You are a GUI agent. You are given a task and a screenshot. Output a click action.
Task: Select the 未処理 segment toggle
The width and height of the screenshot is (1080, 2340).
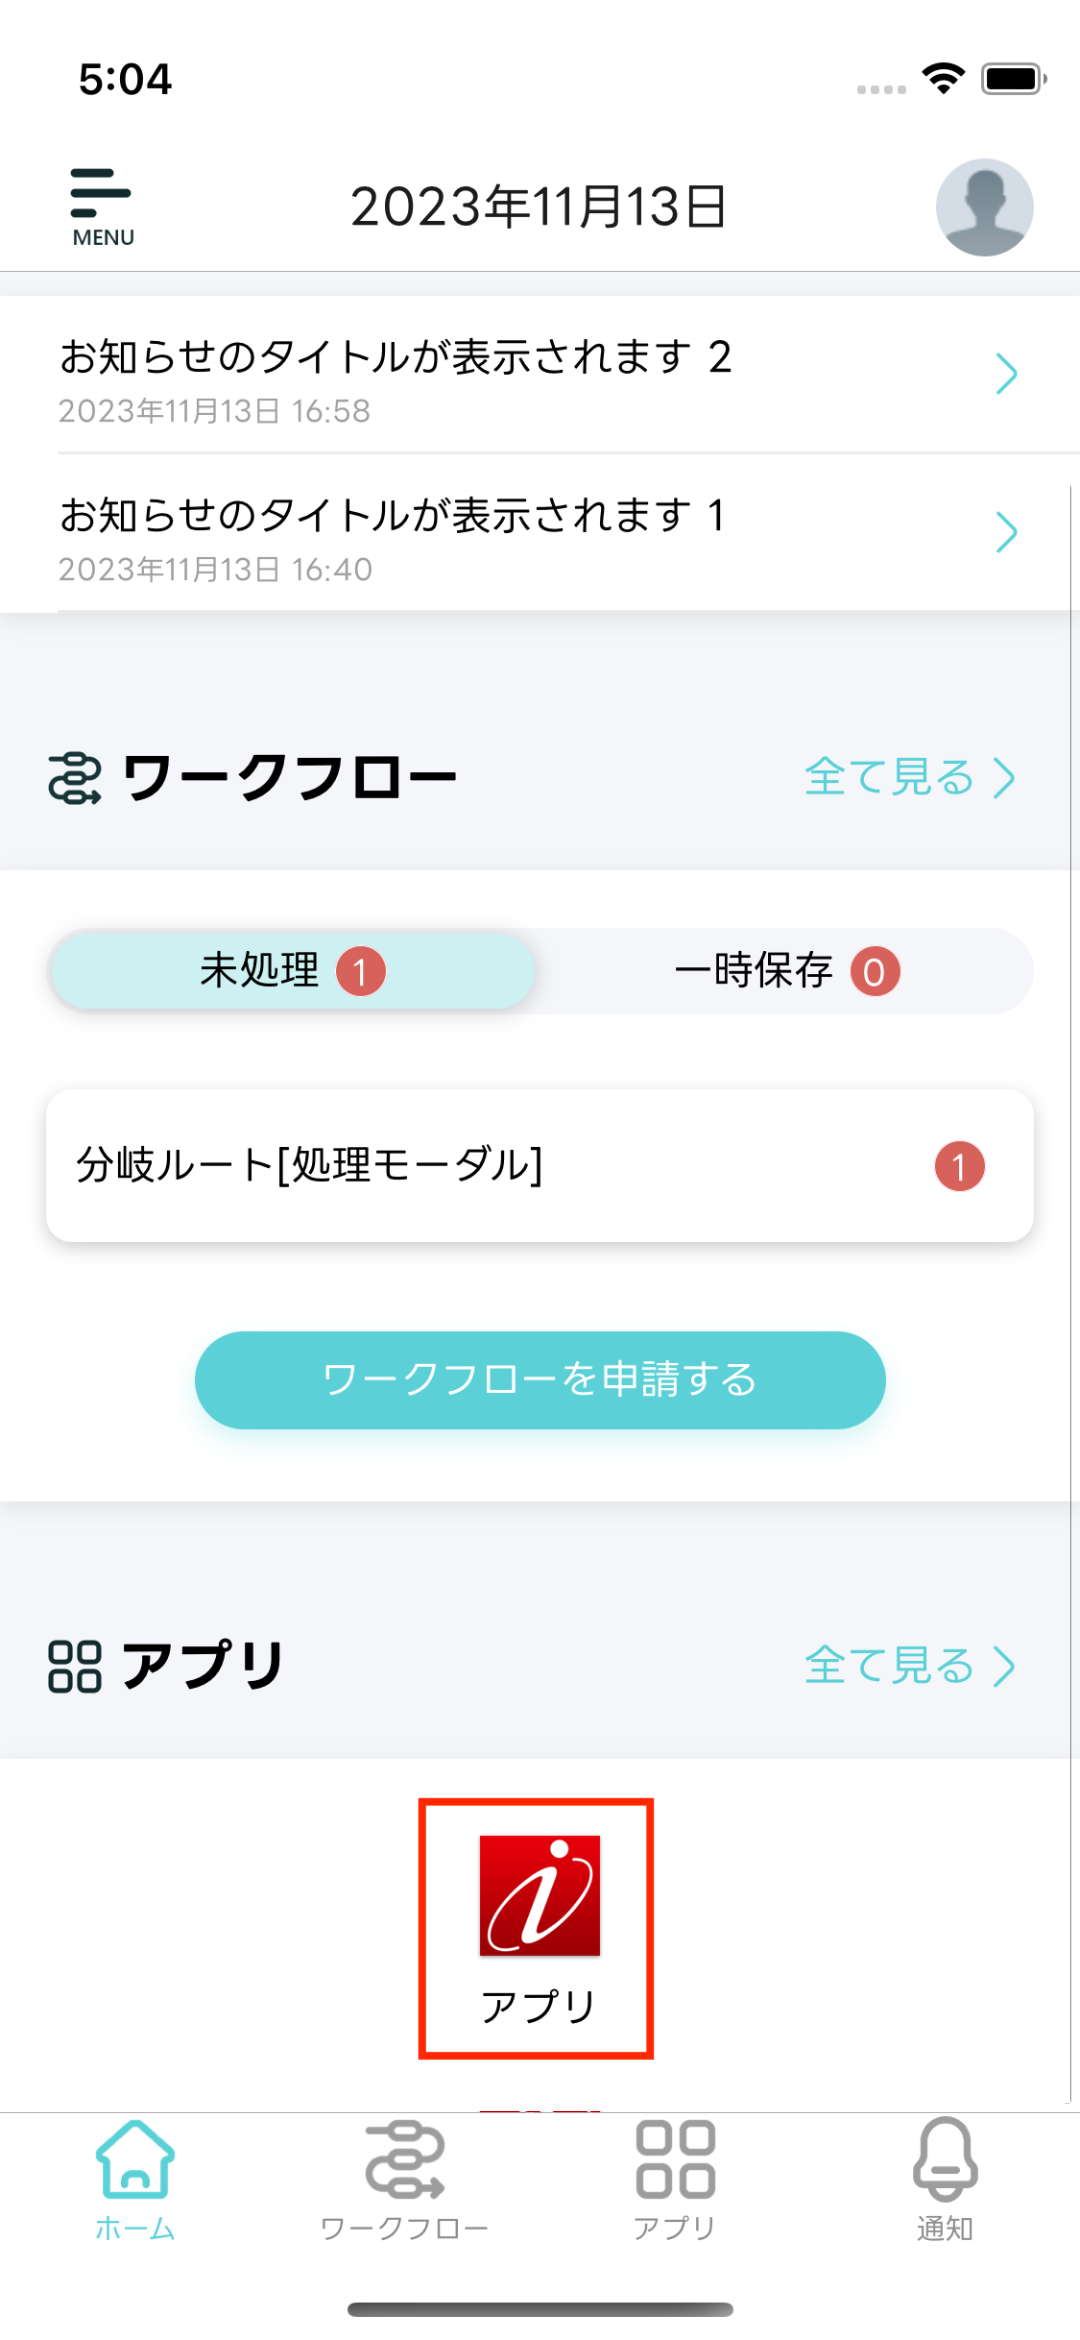coord(292,971)
